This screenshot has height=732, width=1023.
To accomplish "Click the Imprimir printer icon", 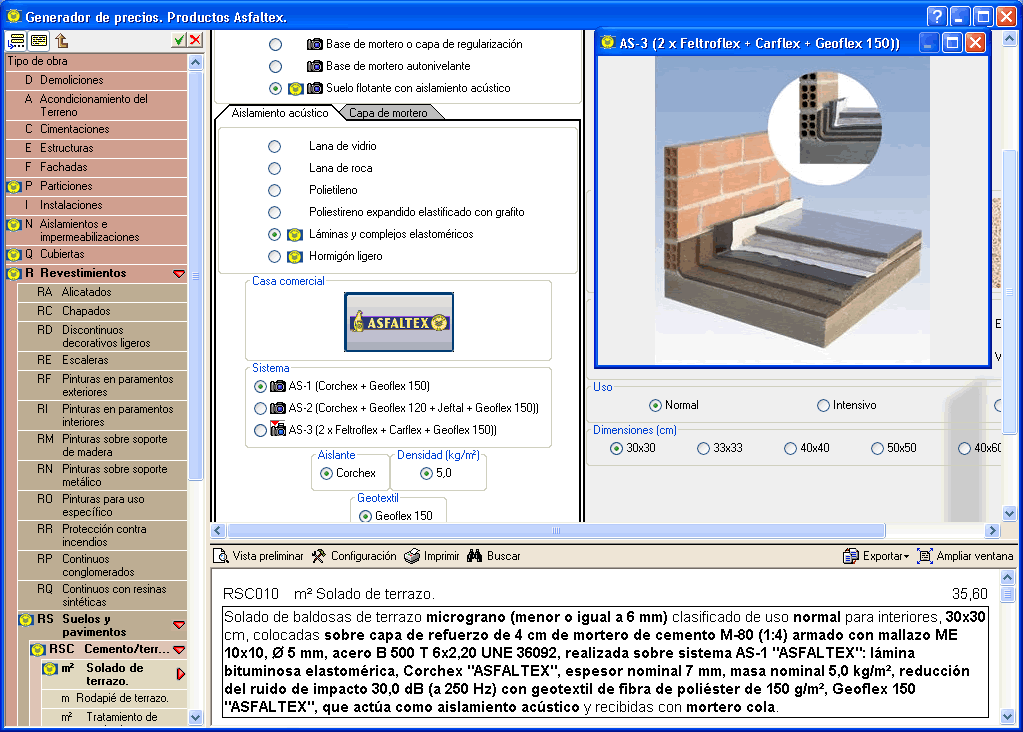I will [x=412, y=556].
